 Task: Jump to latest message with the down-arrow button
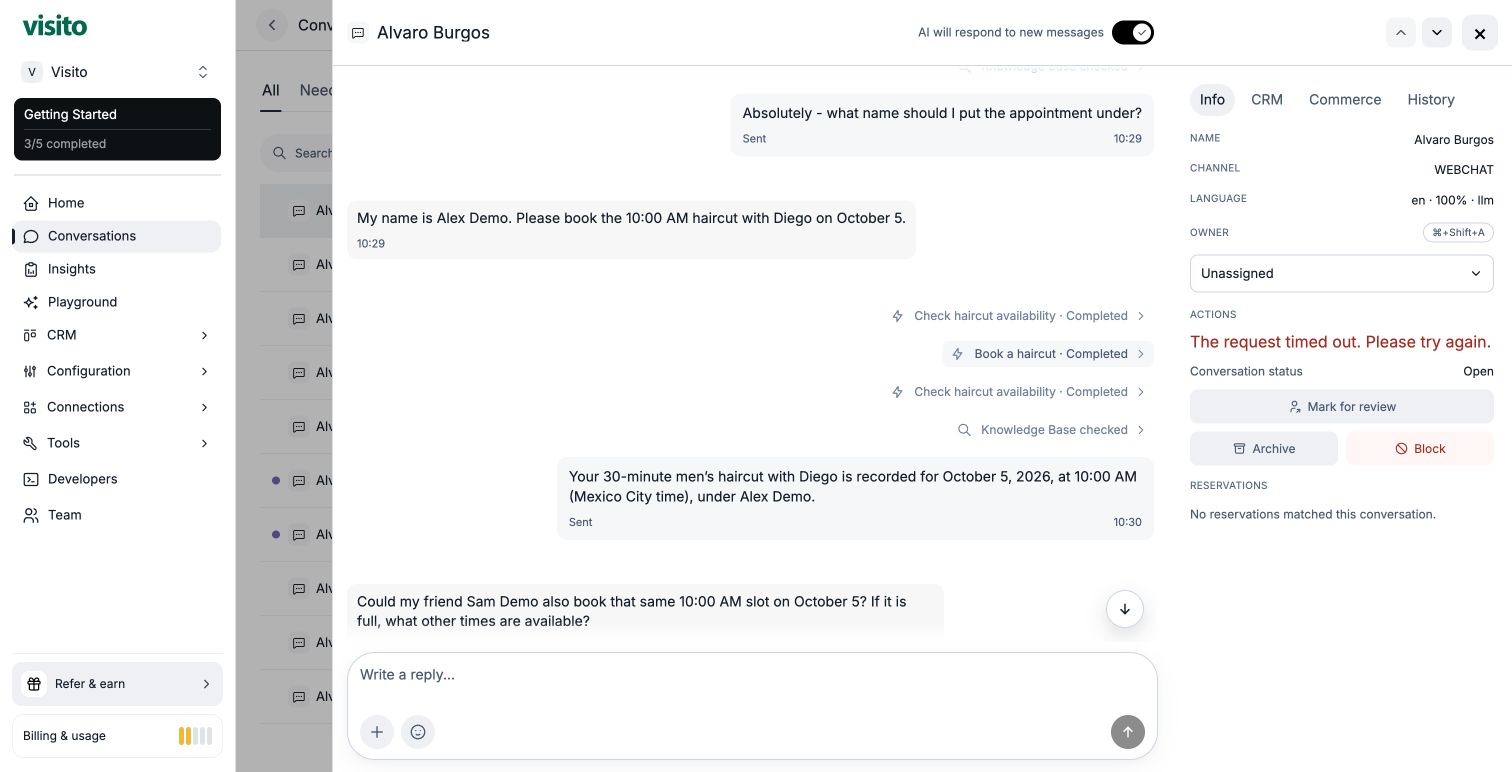point(1125,609)
